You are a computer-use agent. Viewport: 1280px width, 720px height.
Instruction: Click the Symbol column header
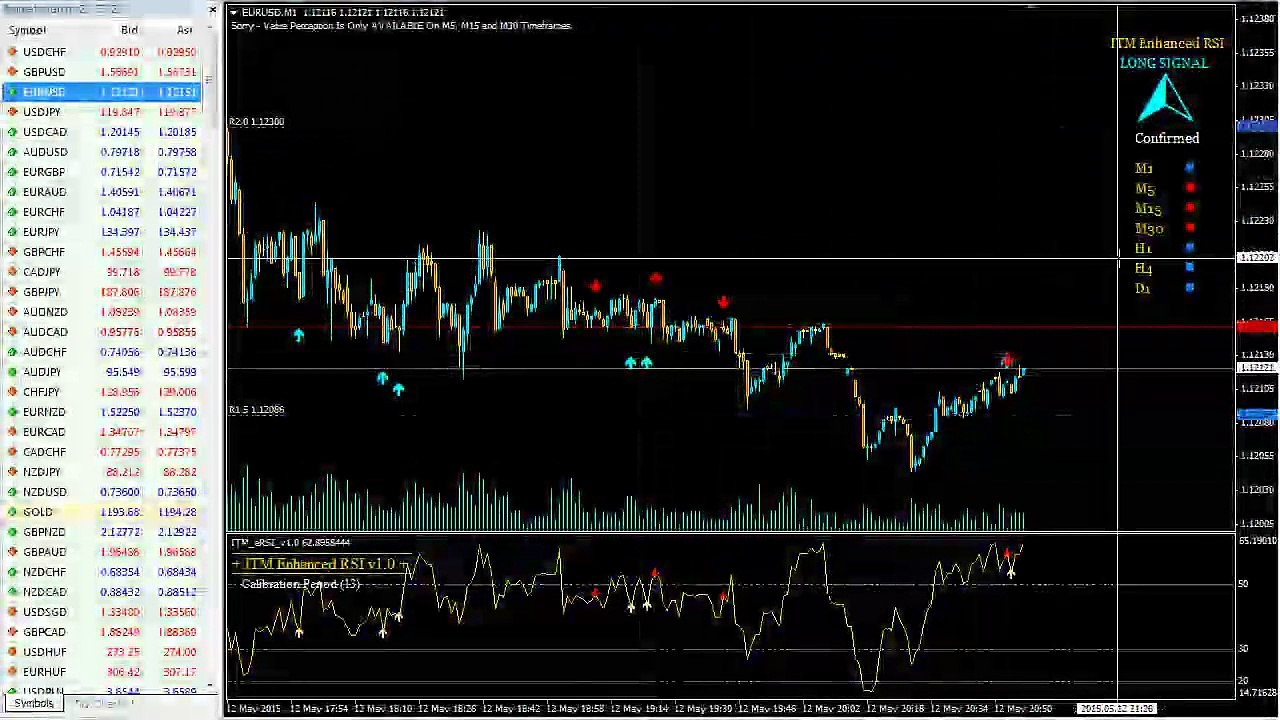[28, 30]
